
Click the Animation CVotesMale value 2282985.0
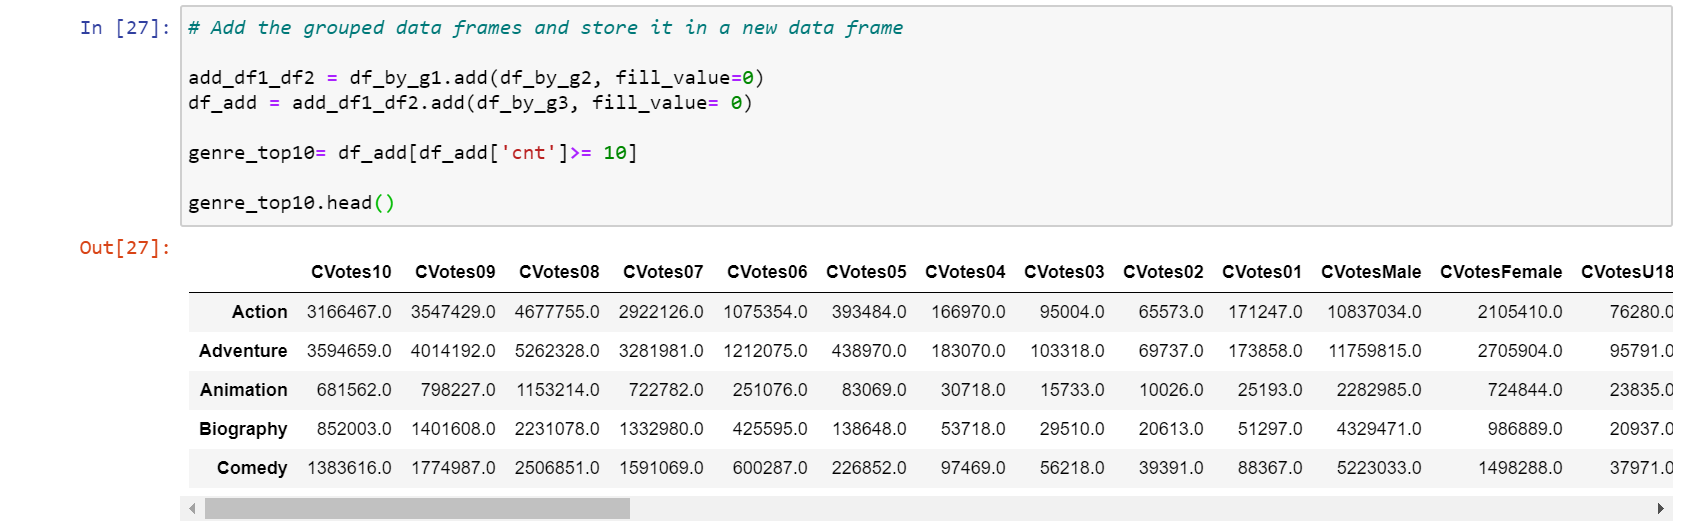click(1379, 390)
